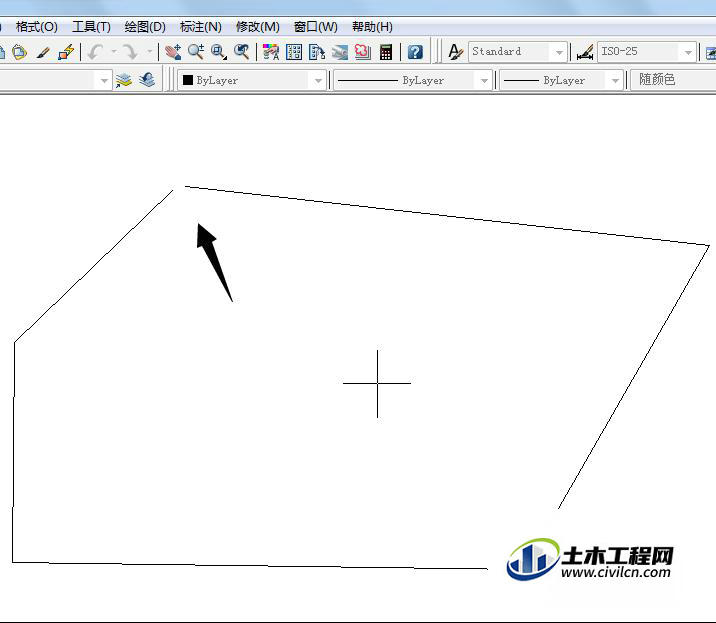Click the Layer Previous icon
The height and width of the screenshot is (623, 716).
tap(147, 80)
